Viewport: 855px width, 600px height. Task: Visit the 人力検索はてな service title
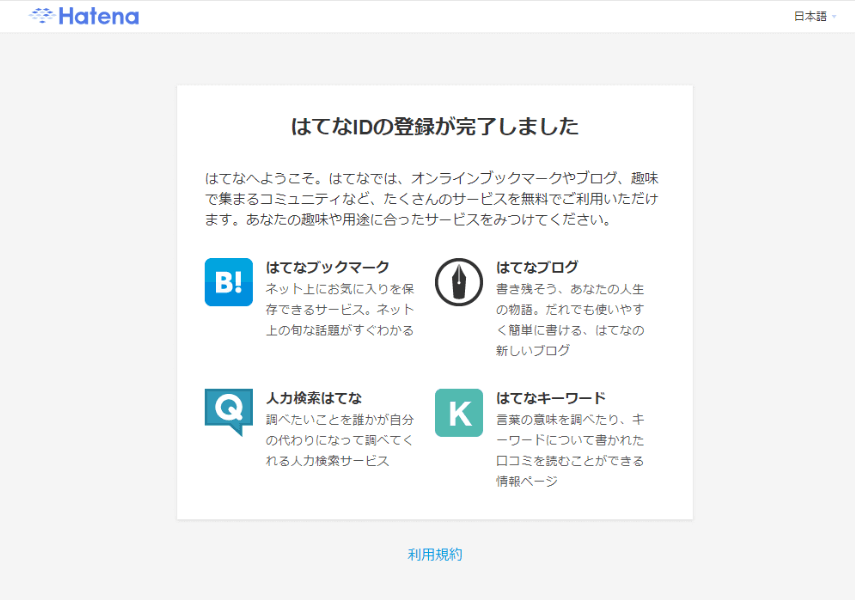pos(314,398)
